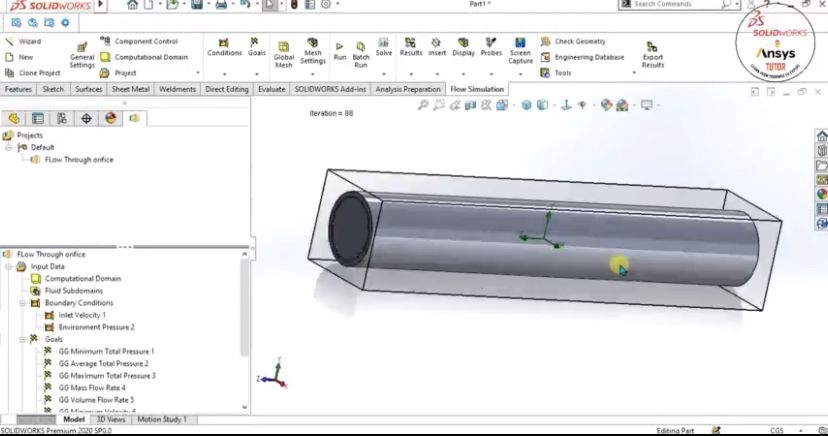
Task: Open General Settings
Action: click(x=82, y=55)
